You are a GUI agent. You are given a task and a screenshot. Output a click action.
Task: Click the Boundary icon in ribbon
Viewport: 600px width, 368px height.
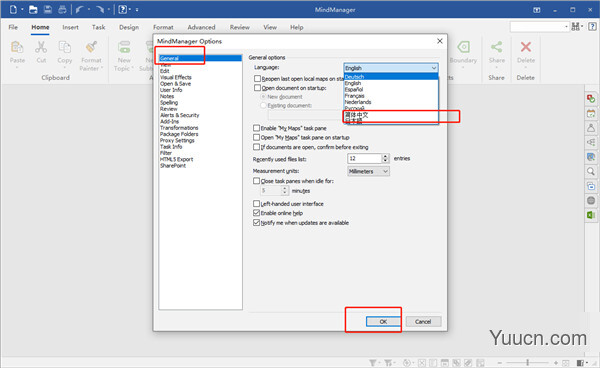(x=463, y=47)
